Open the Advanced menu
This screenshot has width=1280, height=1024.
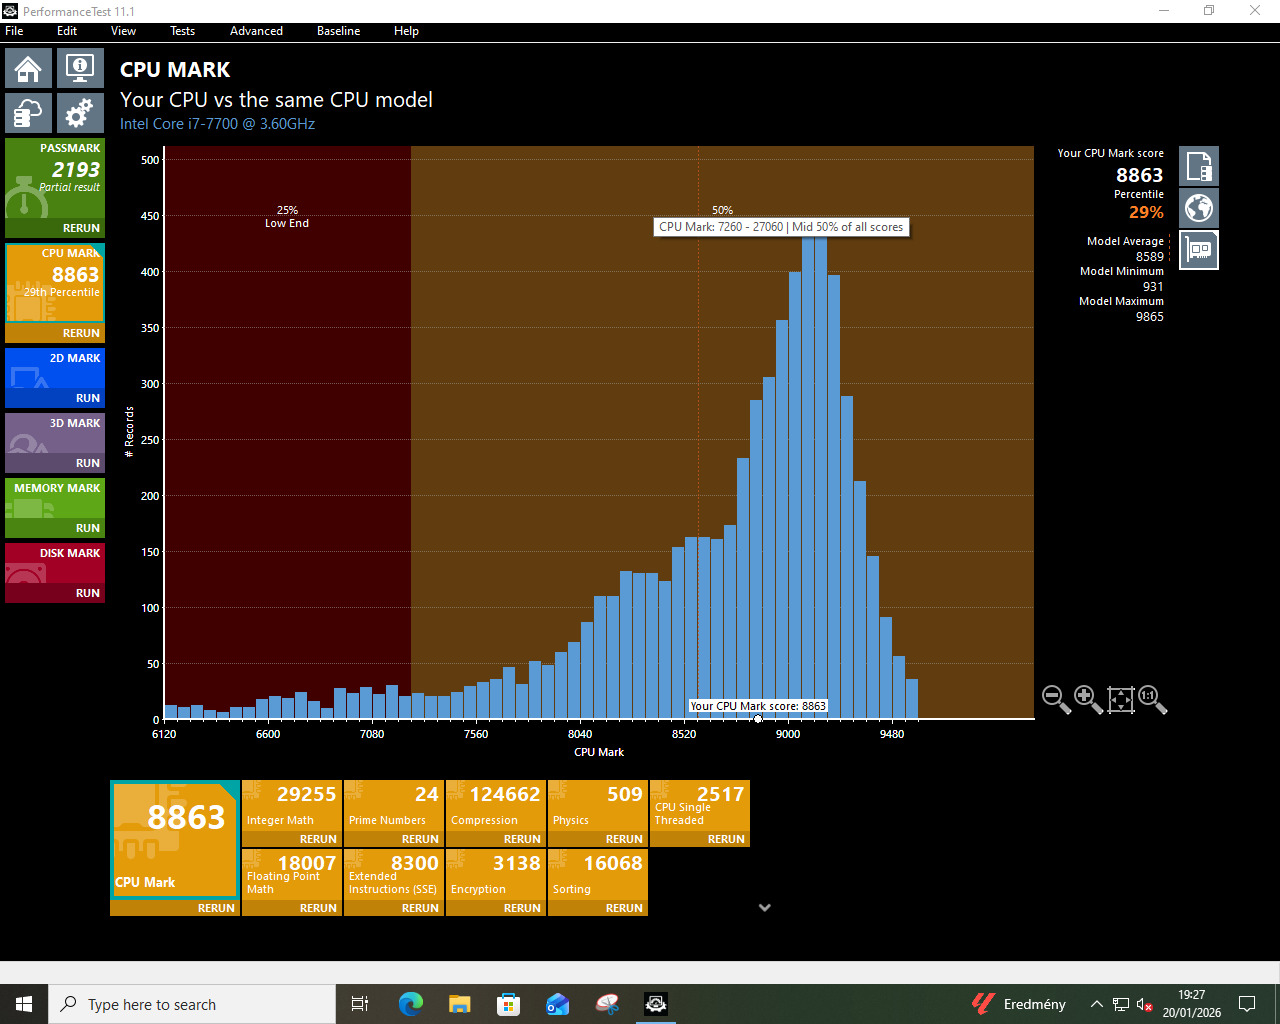coord(256,31)
